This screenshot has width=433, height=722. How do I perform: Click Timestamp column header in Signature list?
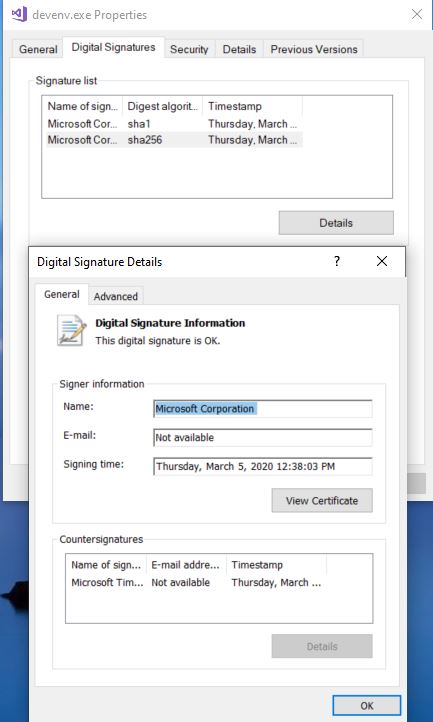coord(252,106)
